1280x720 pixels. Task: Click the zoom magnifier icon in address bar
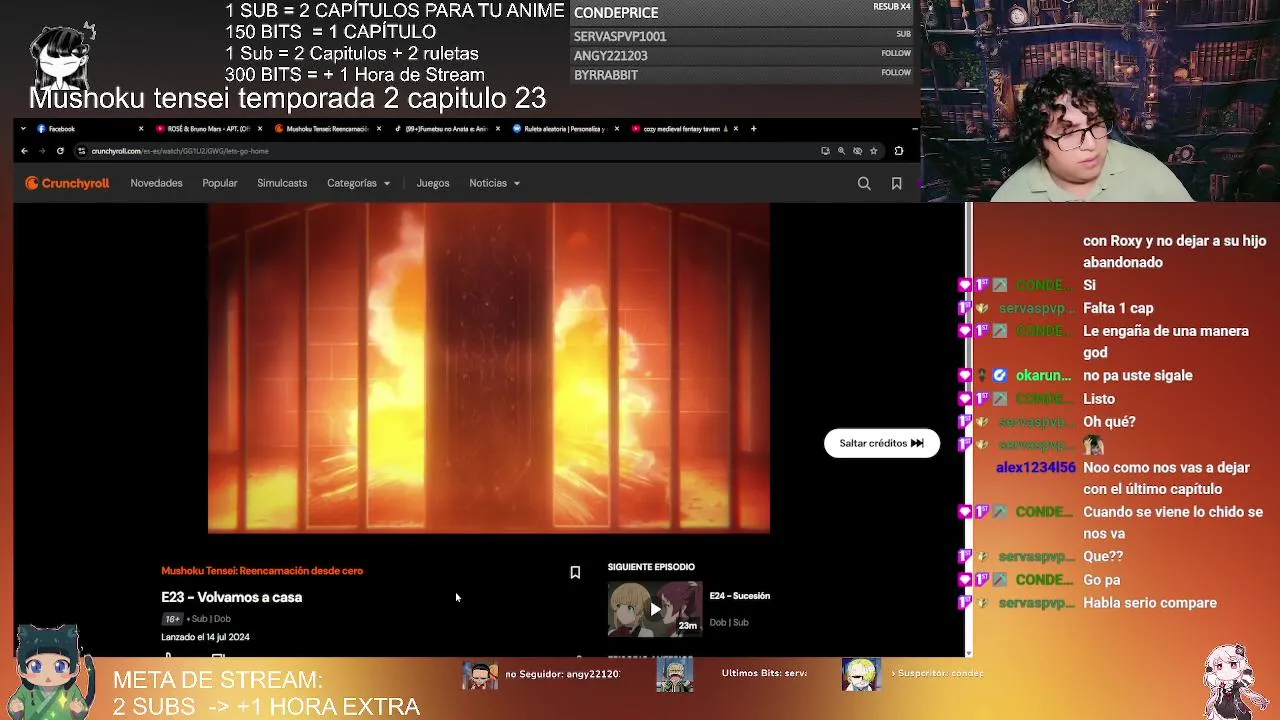pos(841,151)
